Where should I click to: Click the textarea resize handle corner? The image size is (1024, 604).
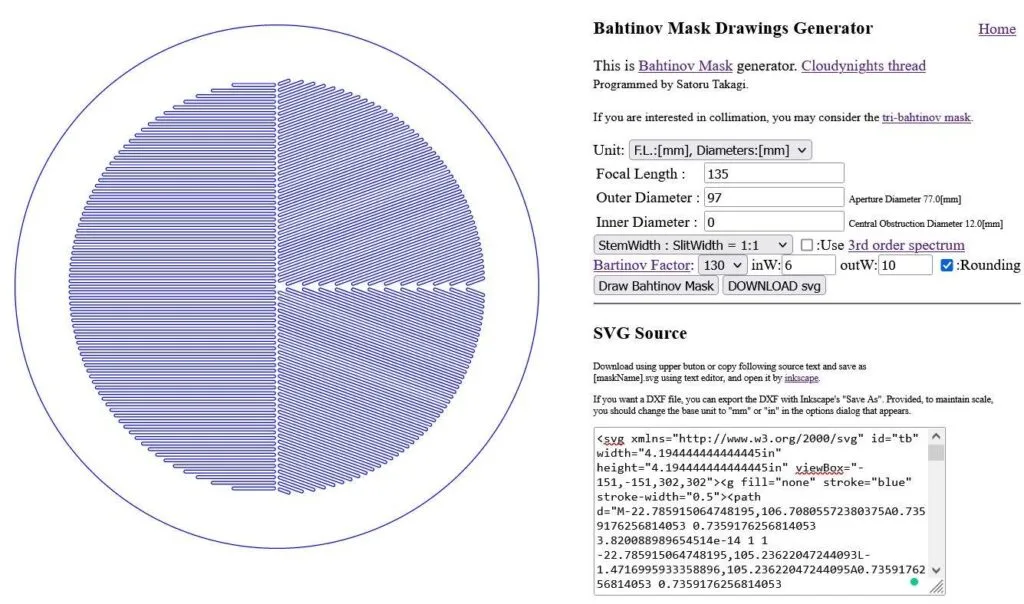937,588
